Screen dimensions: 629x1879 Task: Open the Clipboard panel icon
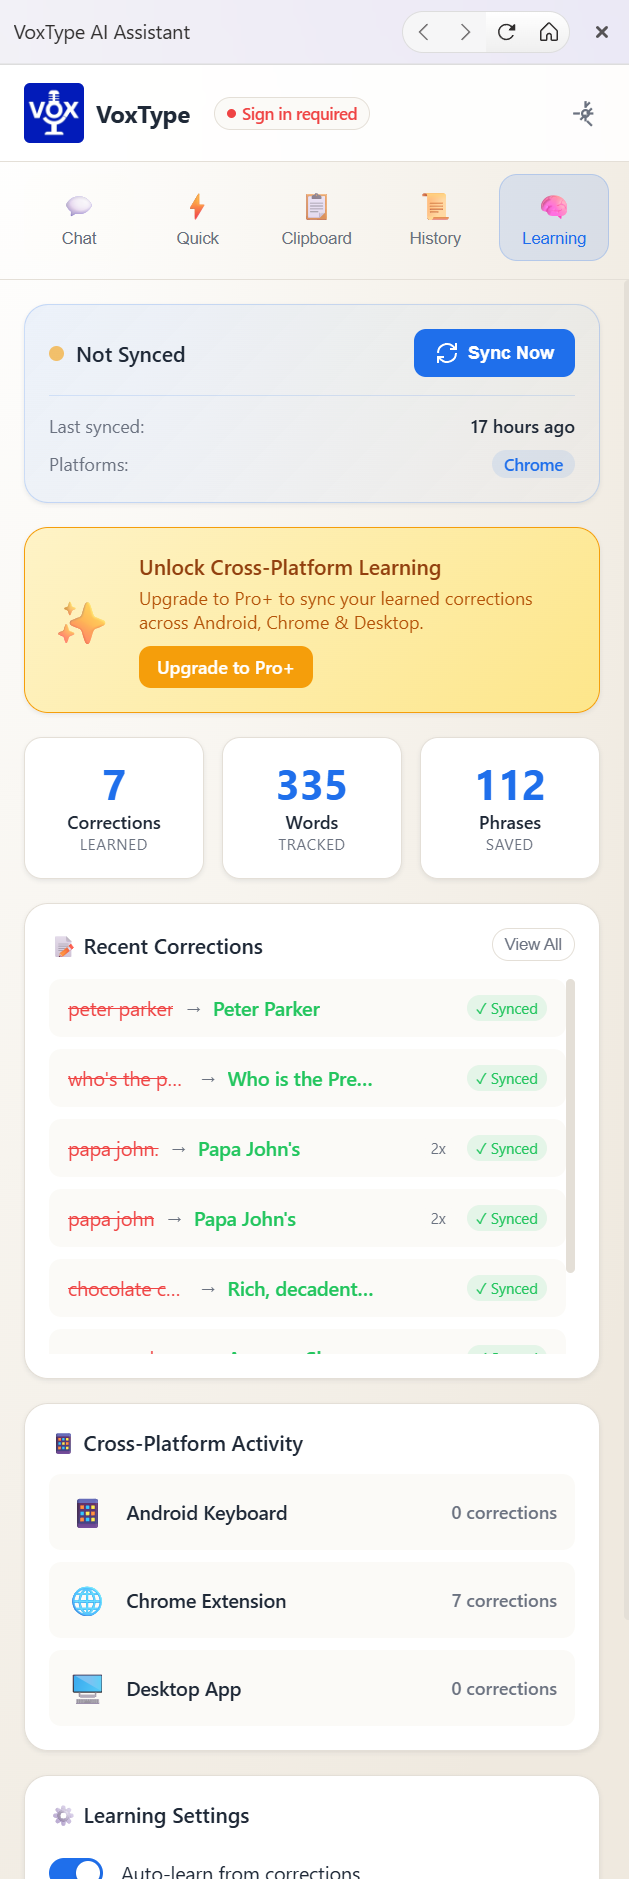[316, 206]
